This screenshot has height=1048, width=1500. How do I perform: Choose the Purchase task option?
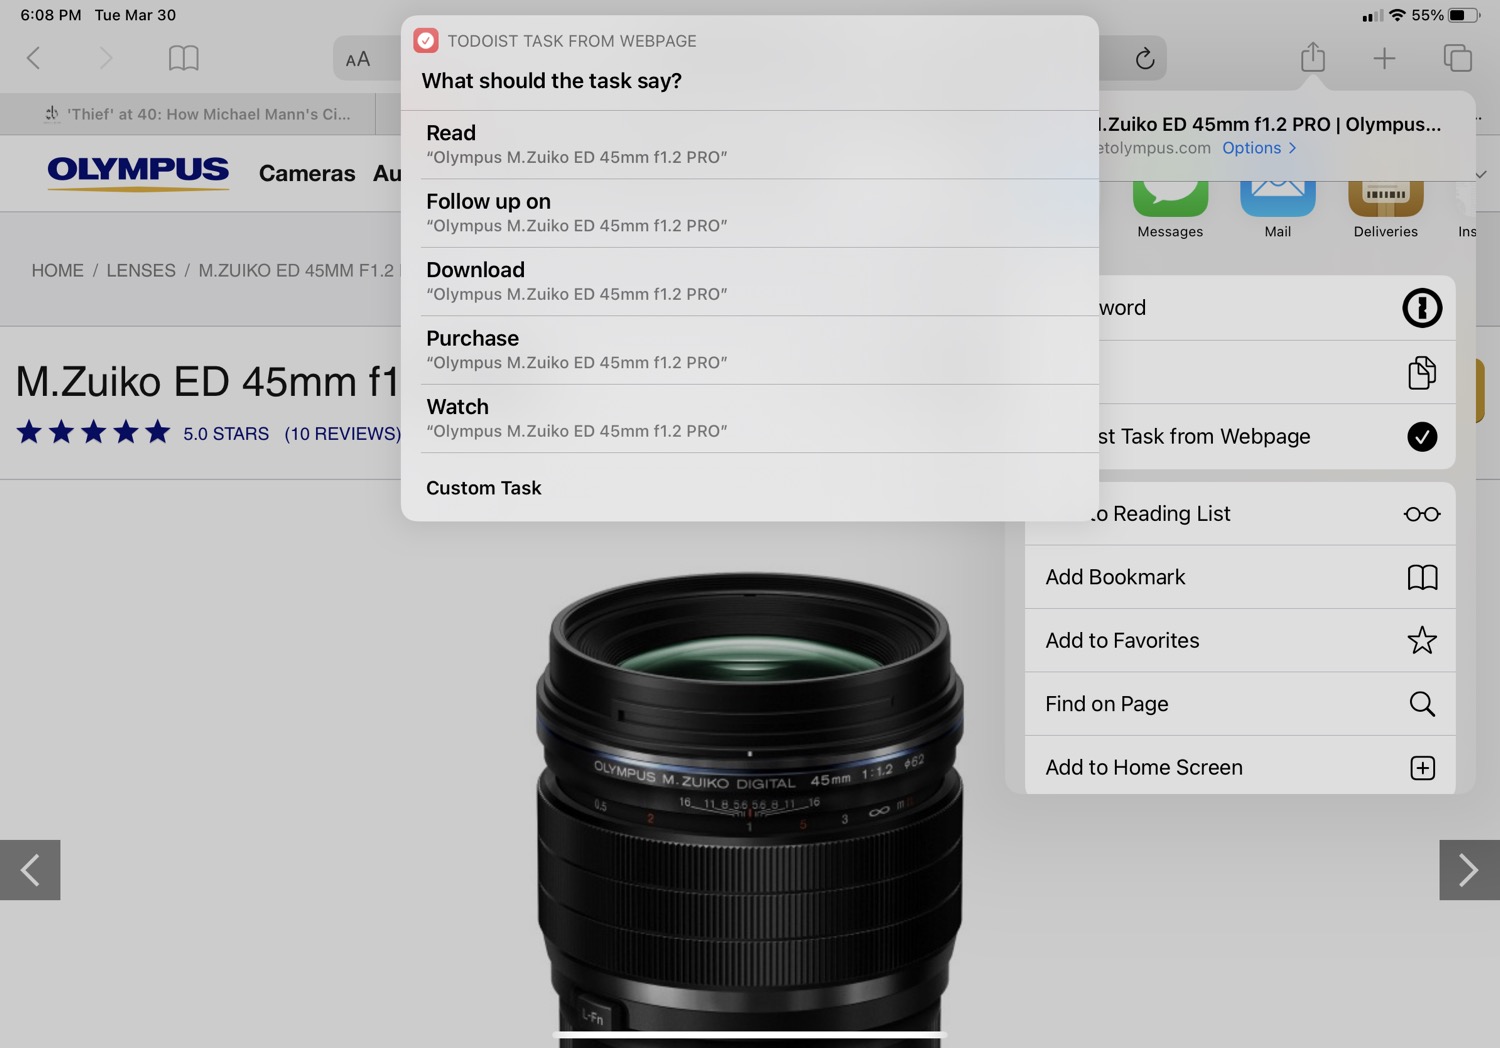pyautogui.click(x=750, y=350)
